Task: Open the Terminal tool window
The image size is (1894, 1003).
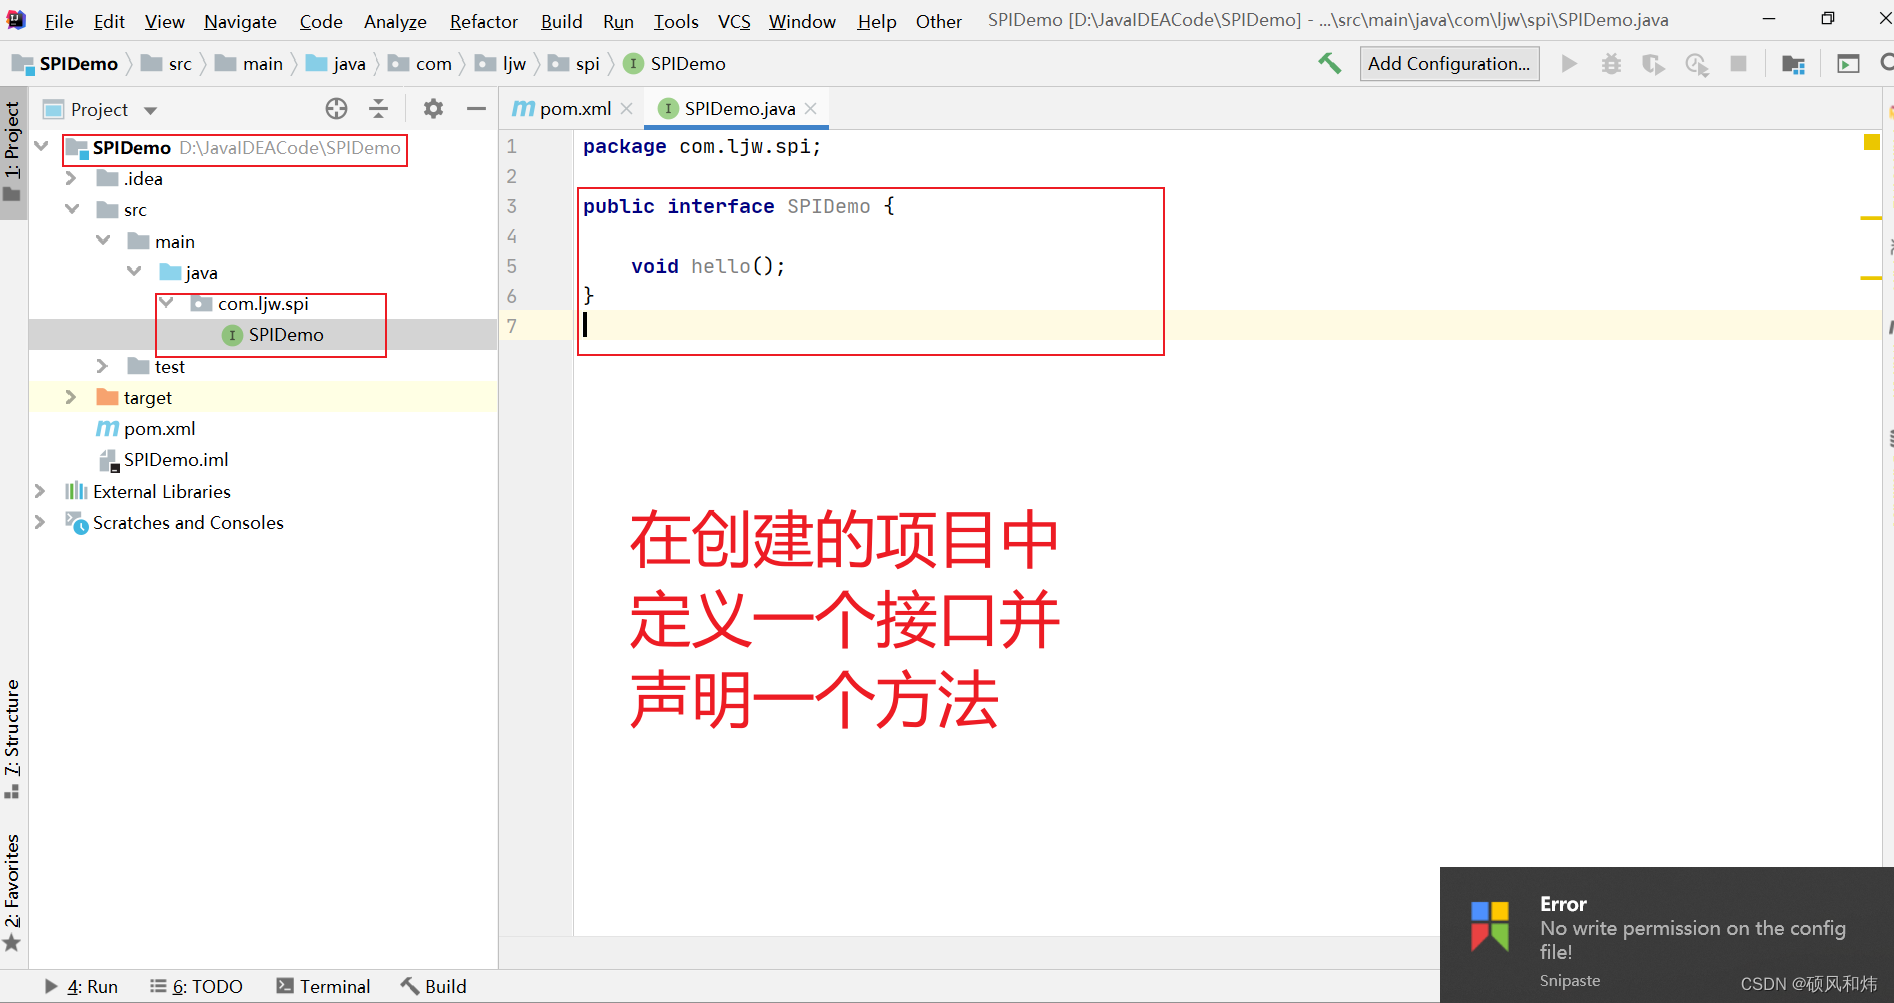Action: tap(323, 986)
